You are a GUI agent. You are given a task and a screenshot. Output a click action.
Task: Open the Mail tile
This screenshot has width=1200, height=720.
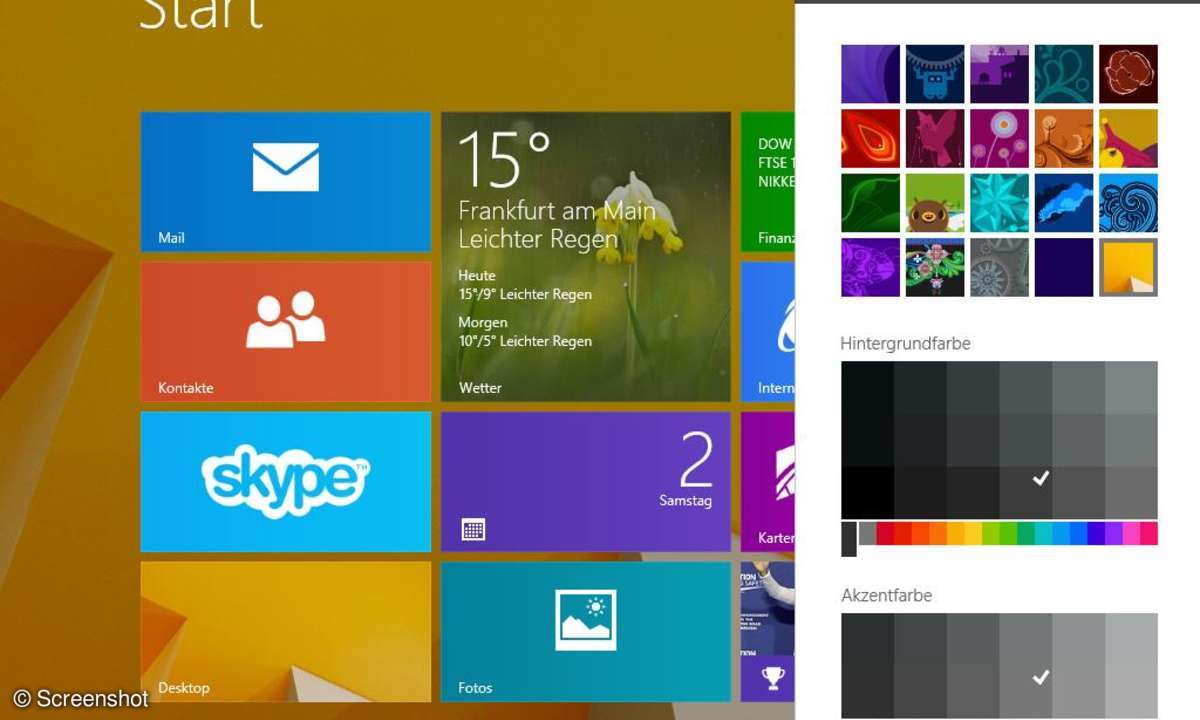(285, 181)
